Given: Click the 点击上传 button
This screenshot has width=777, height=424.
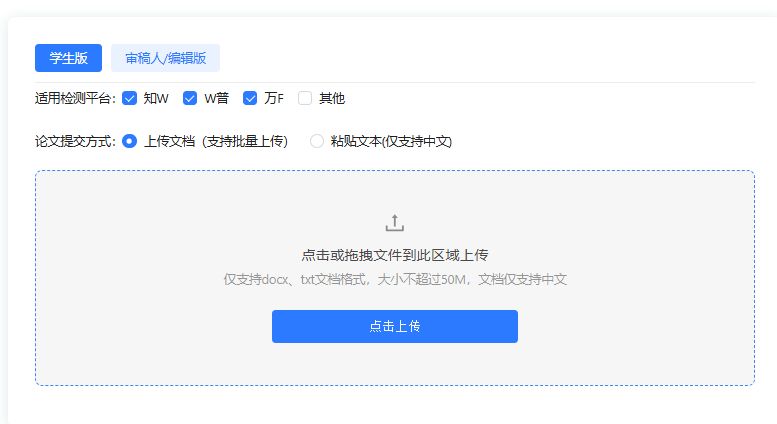Looking at the screenshot, I should (395, 326).
